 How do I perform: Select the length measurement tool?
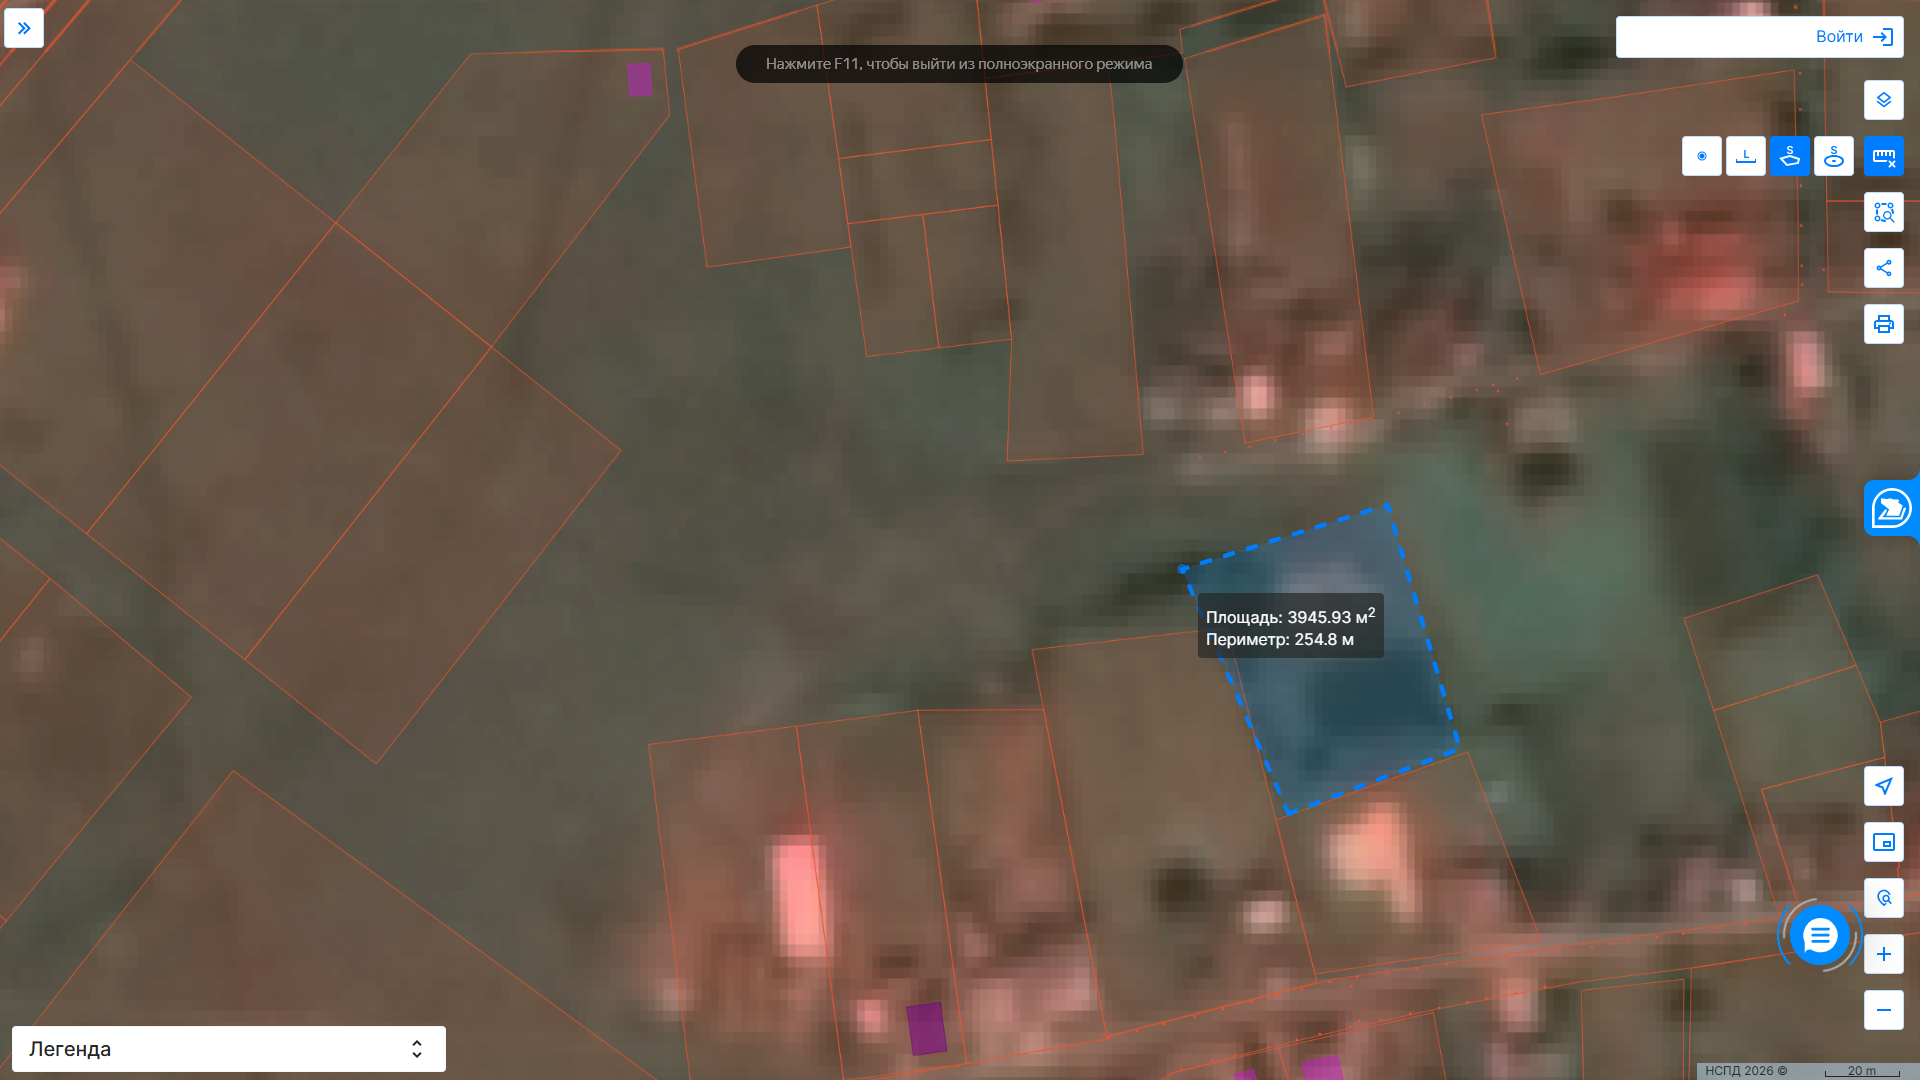pyautogui.click(x=1745, y=156)
